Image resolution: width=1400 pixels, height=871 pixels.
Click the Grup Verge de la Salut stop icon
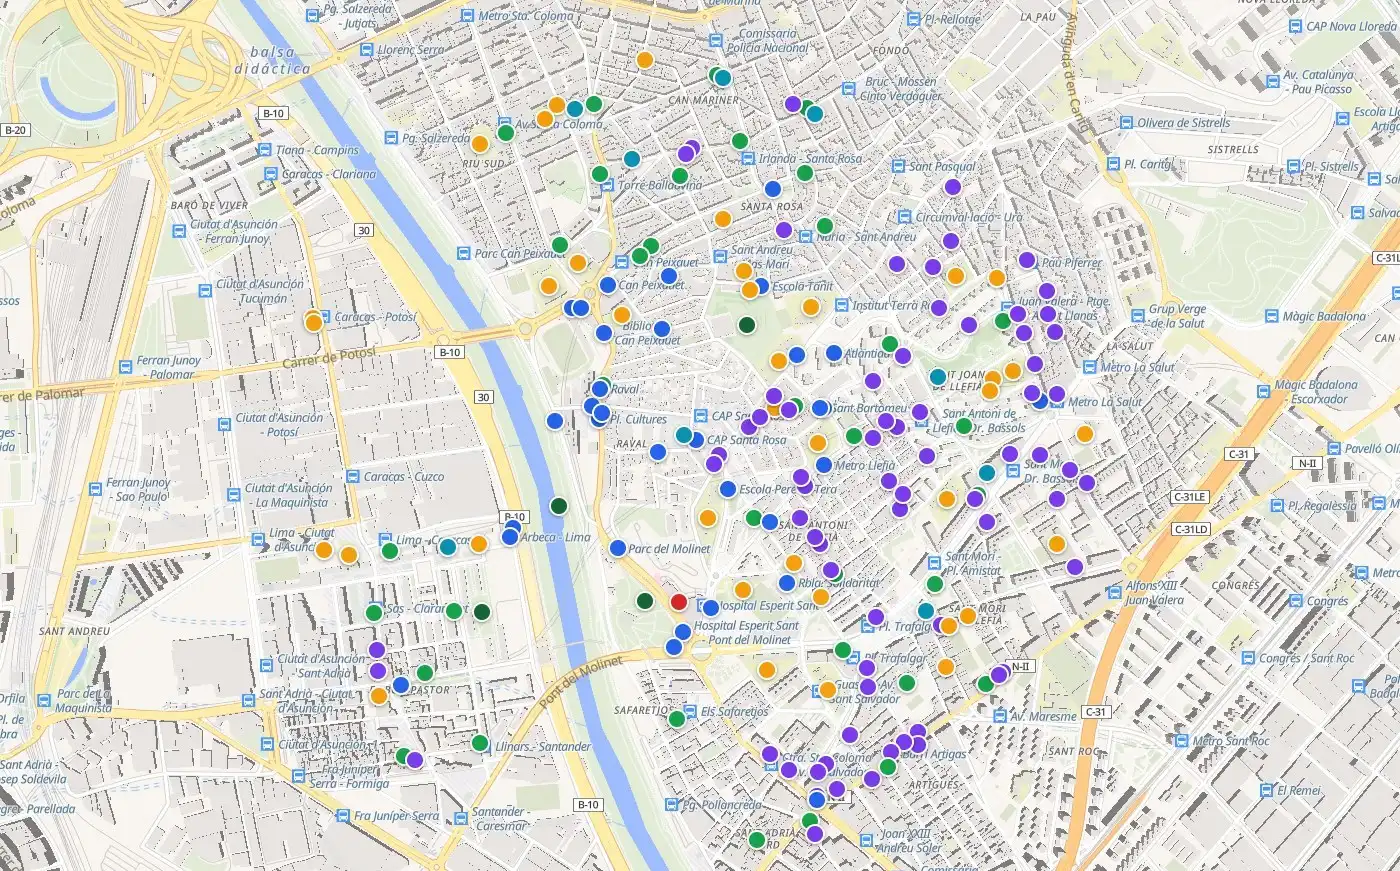[x=1136, y=316]
